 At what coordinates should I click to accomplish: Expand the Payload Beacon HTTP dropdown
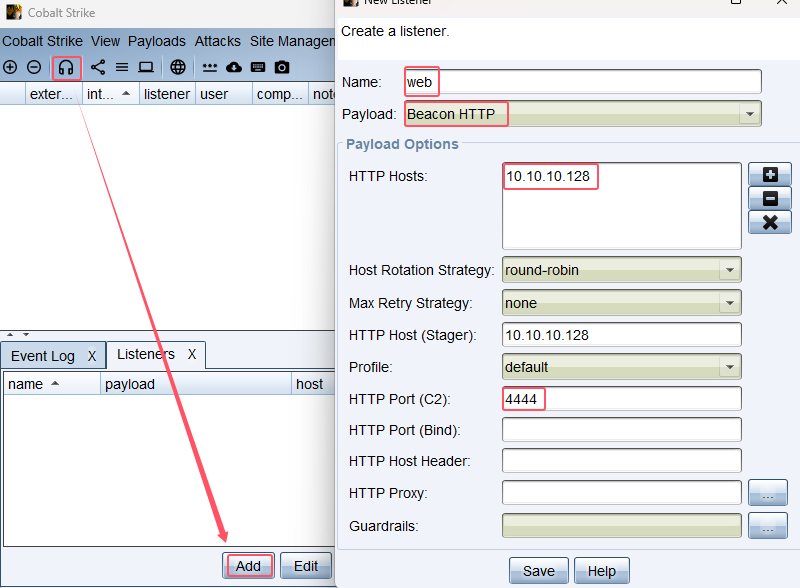point(750,114)
